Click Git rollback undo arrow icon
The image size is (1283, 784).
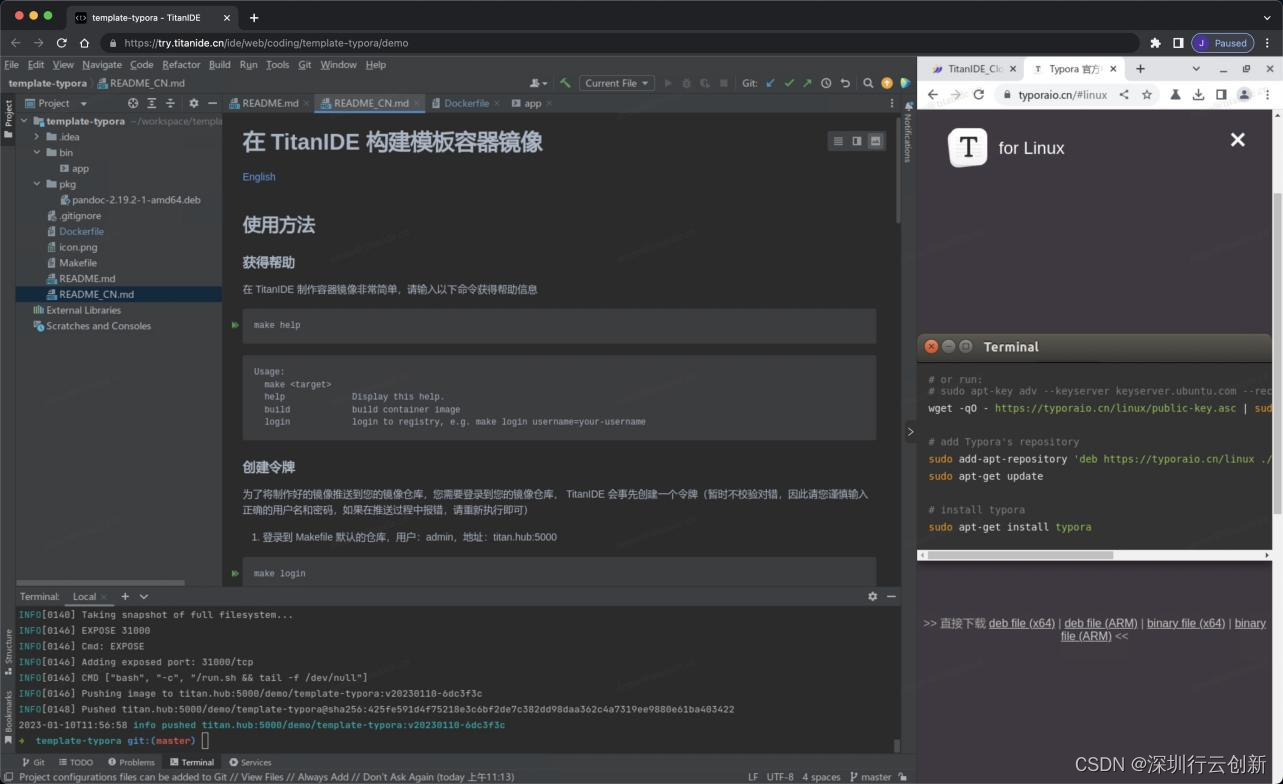click(845, 83)
